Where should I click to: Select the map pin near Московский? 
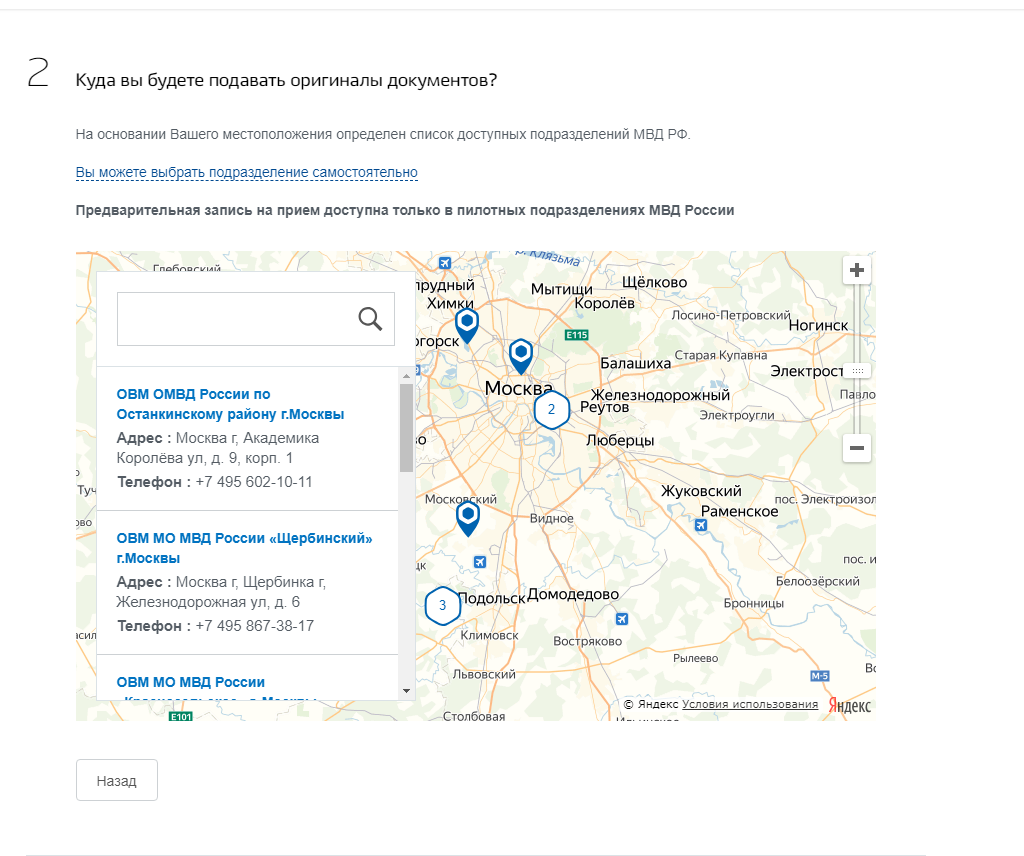(x=468, y=517)
